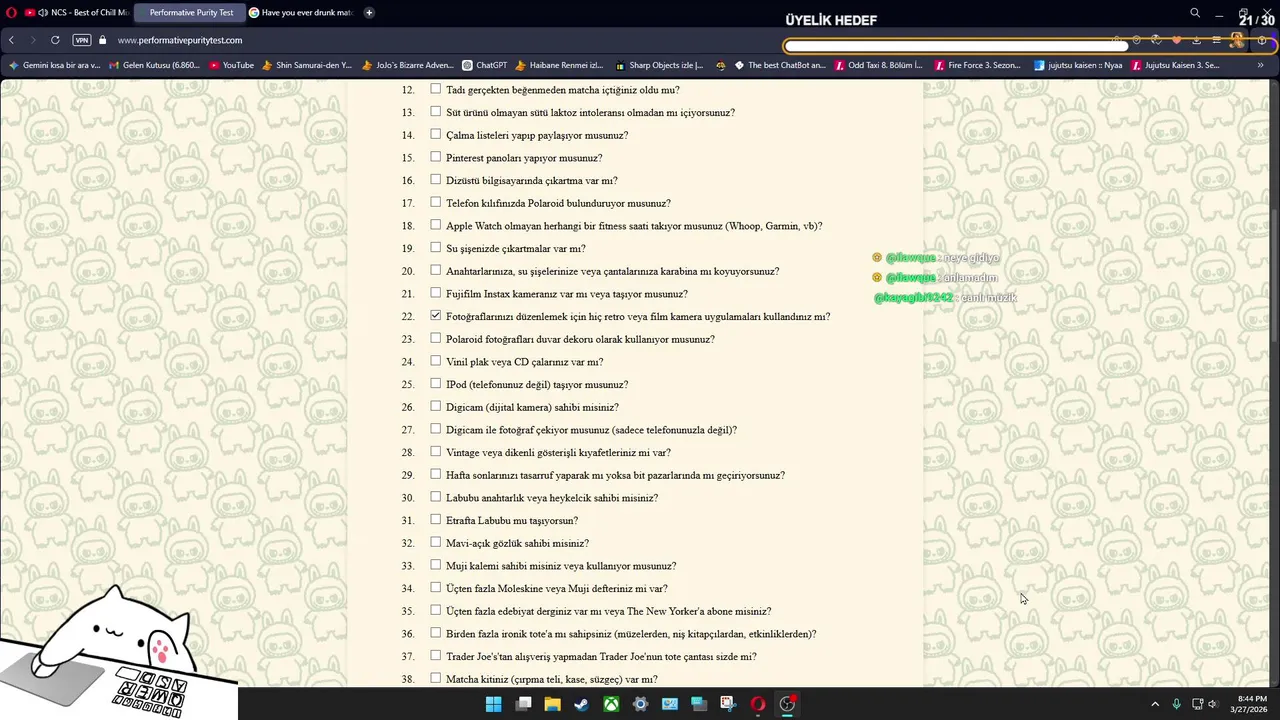The image size is (1280, 720).
Task: Switch to the Have you ever drunk matcha tab
Action: click(x=302, y=13)
